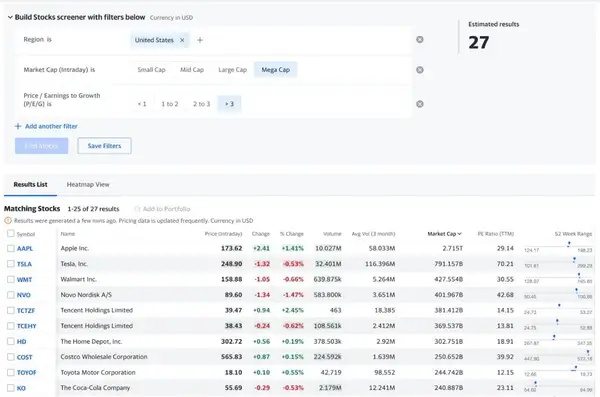600x397 pixels.
Task: Click the Find Stocks button
Action: coord(42,146)
